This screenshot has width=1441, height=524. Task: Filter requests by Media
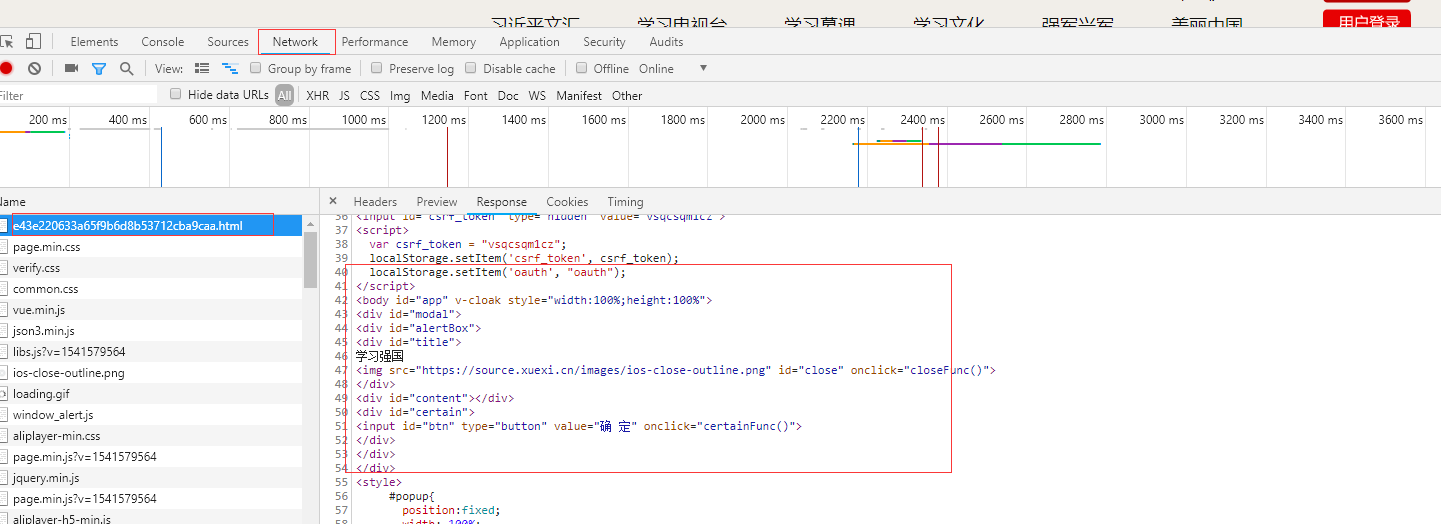pos(437,96)
